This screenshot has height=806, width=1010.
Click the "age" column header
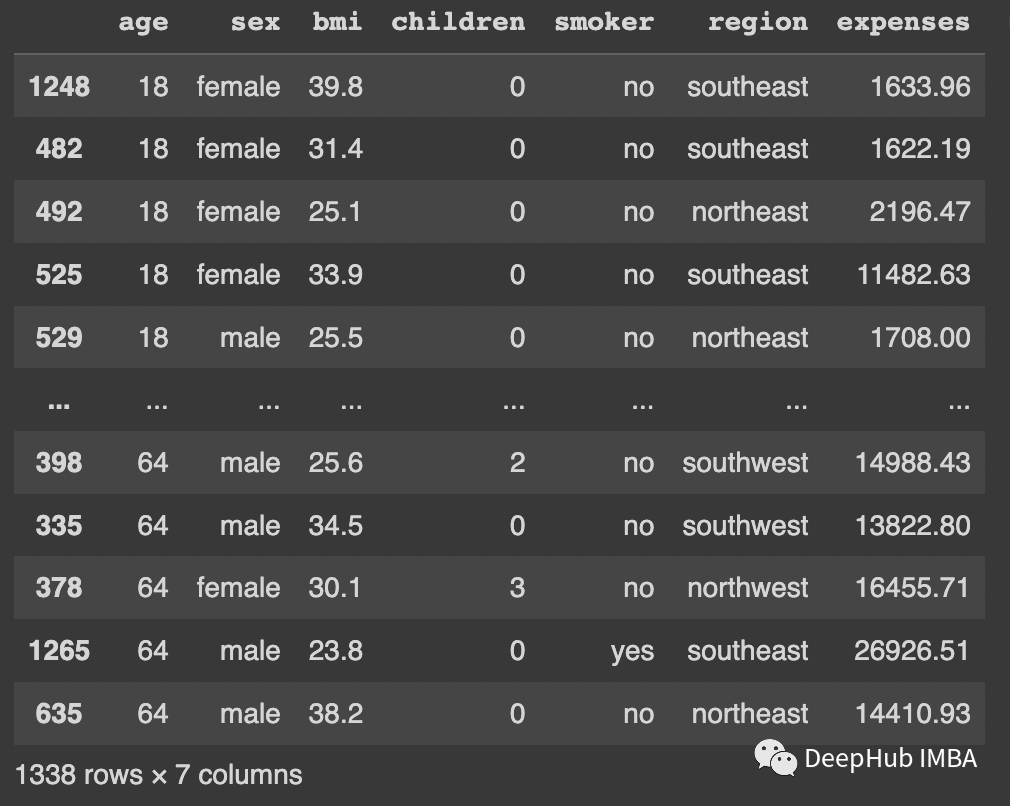[x=143, y=22]
